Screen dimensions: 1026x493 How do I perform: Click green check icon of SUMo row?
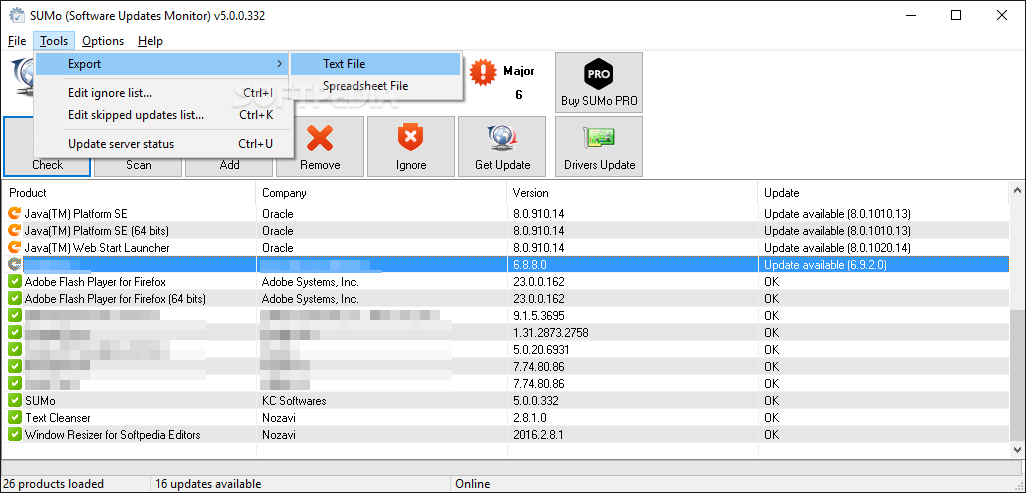pos(15,400)
